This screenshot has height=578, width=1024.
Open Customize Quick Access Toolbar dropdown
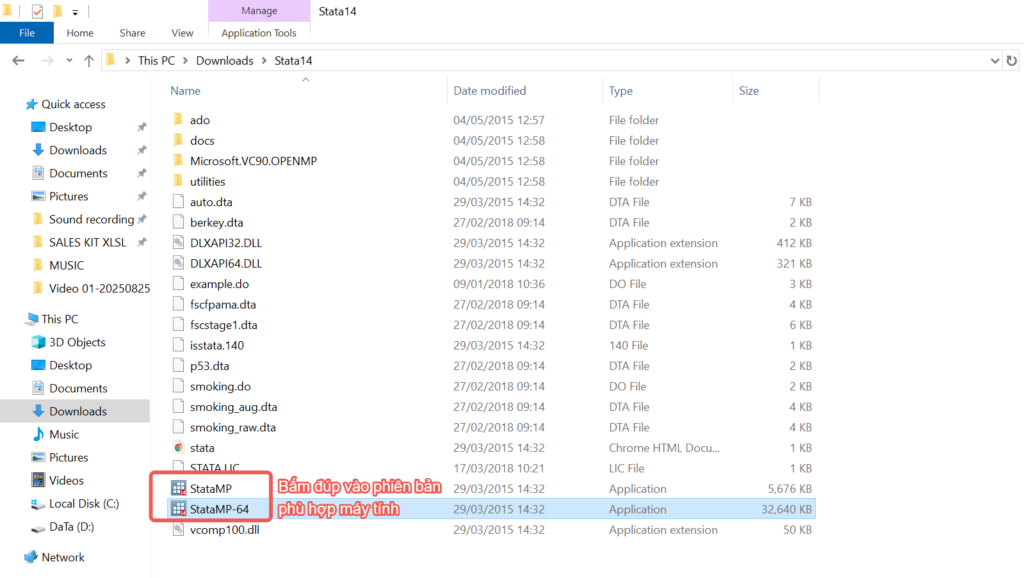[75, 12]
